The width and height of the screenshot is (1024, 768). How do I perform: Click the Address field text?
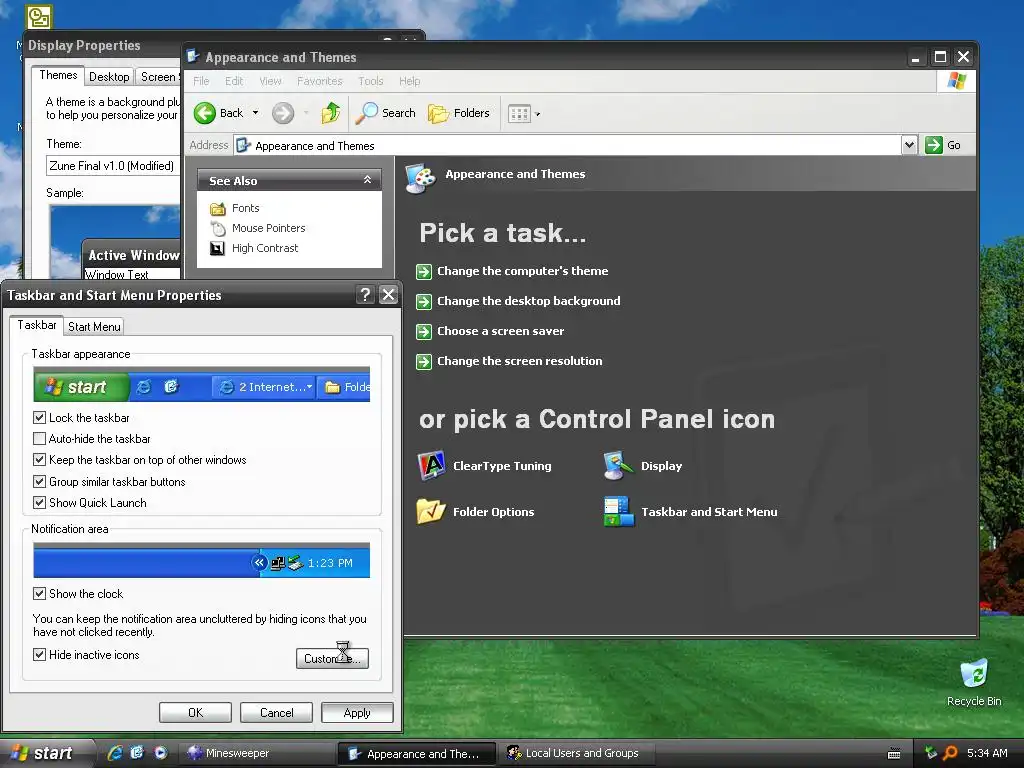pos(314,146)
